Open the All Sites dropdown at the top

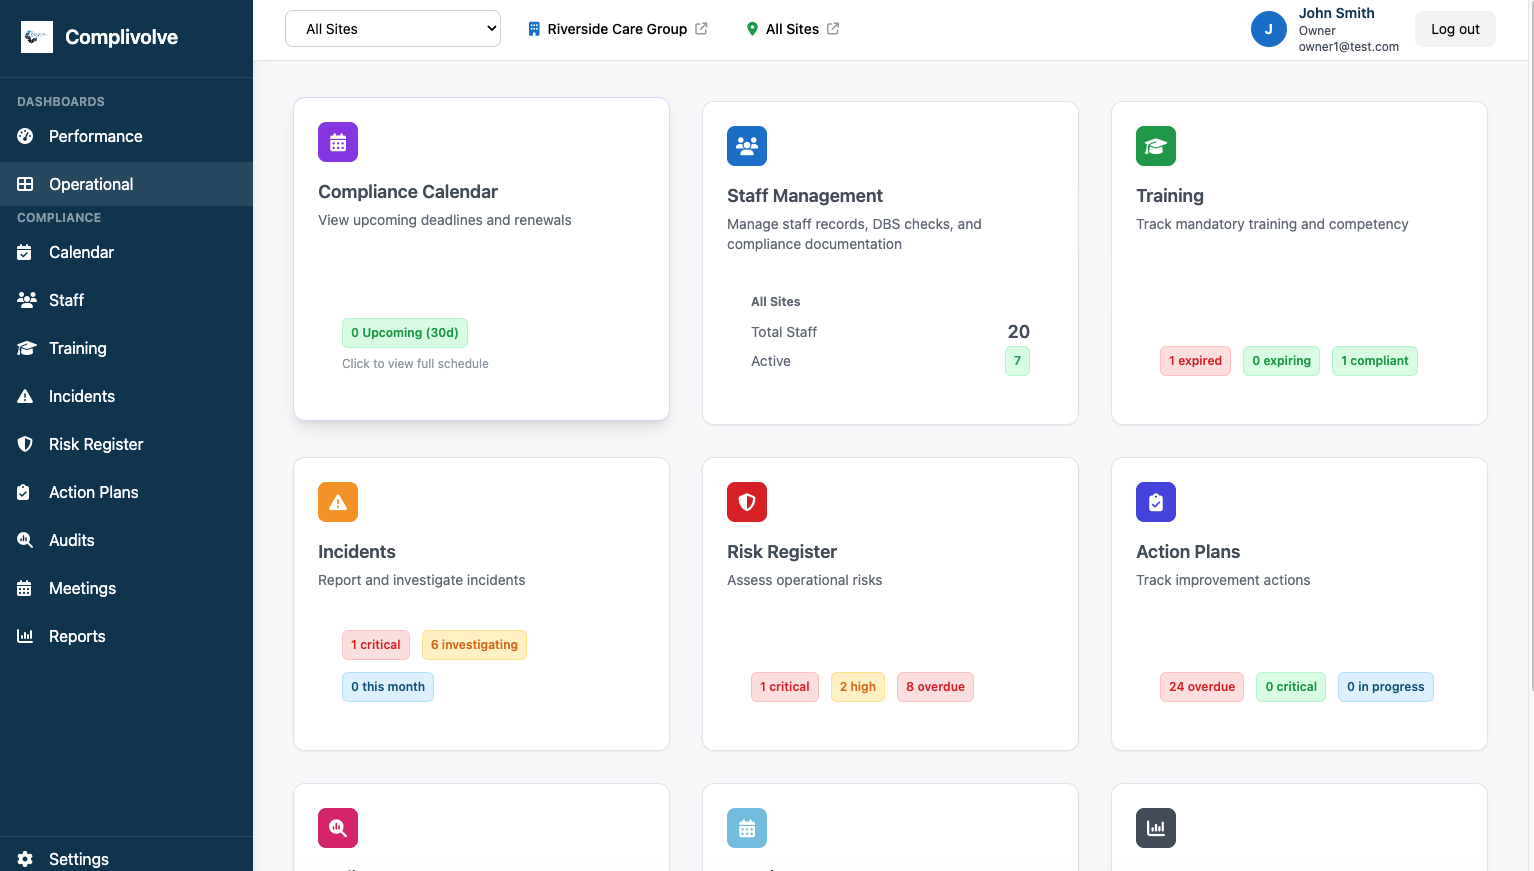coord(392,28)
